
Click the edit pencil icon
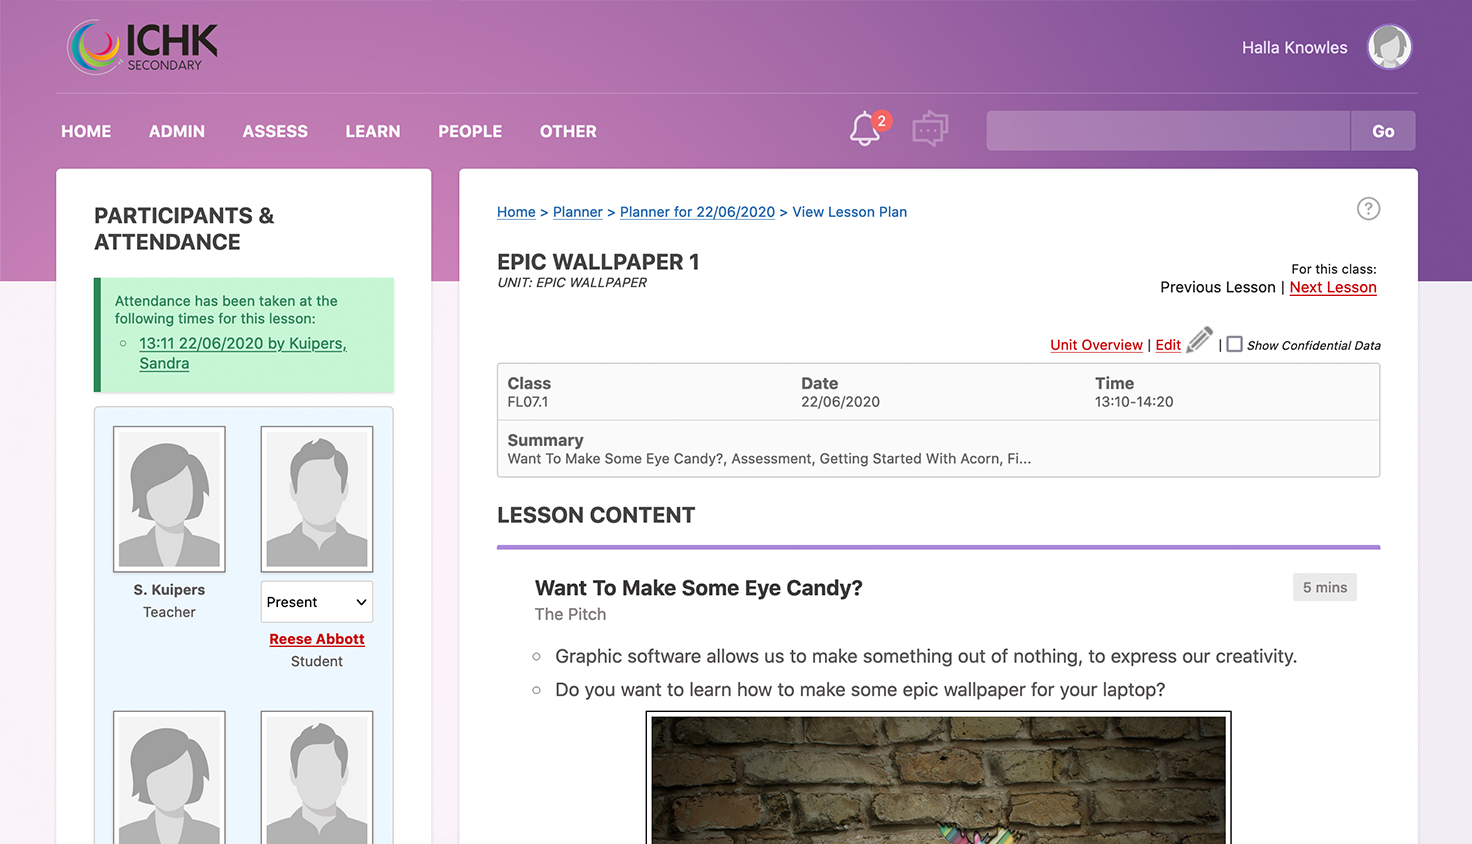(x=1199, y=340)
